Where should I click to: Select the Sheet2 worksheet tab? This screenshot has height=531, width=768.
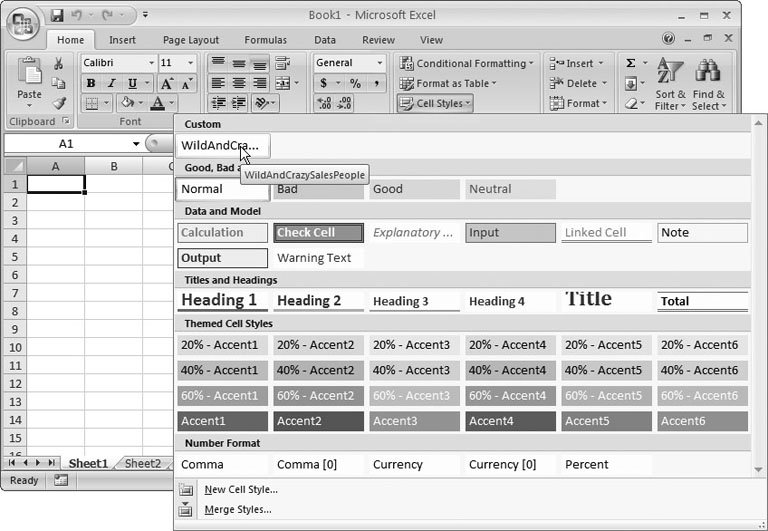point(143,463)
